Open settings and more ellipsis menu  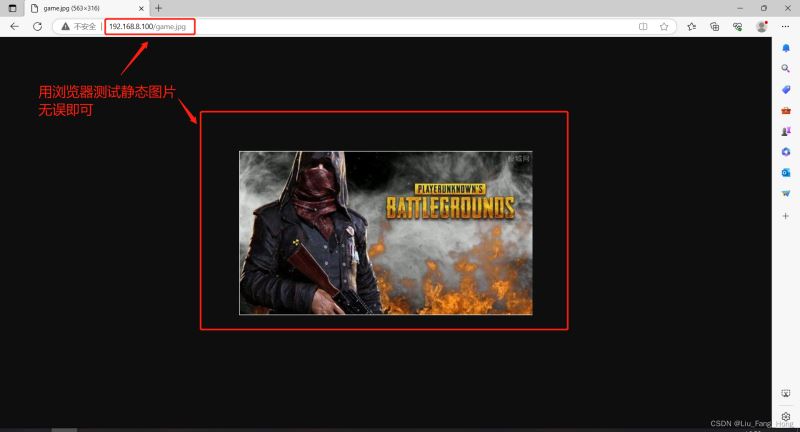tap(785, 27)
